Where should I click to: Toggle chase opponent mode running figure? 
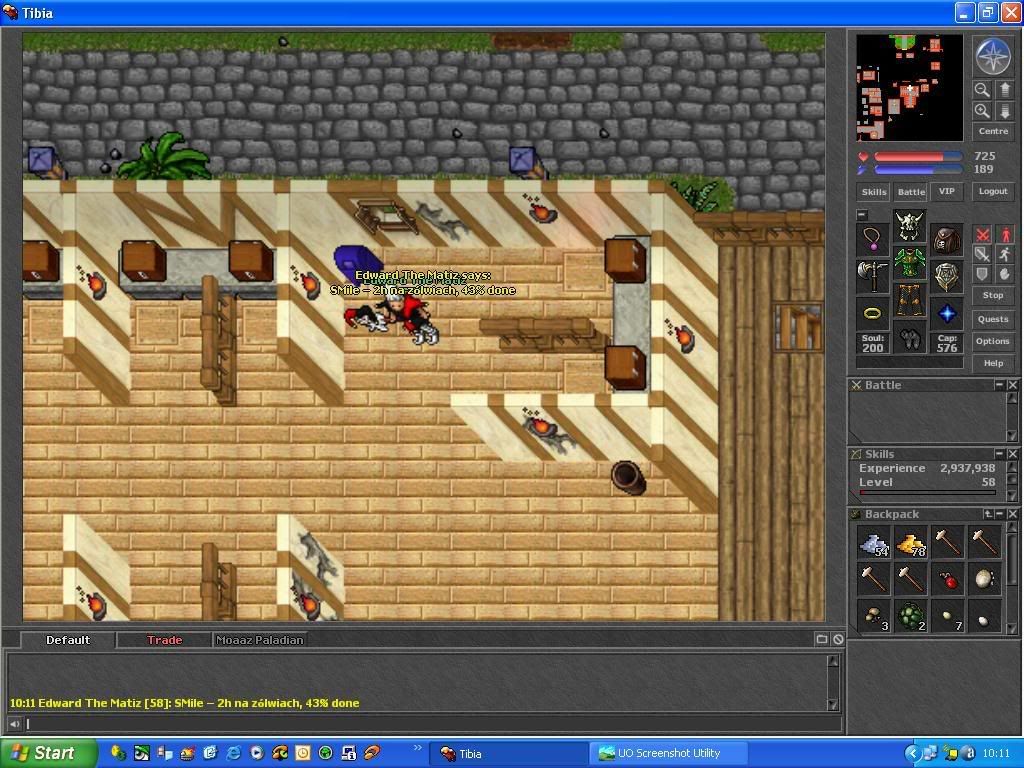(1004, 255)
